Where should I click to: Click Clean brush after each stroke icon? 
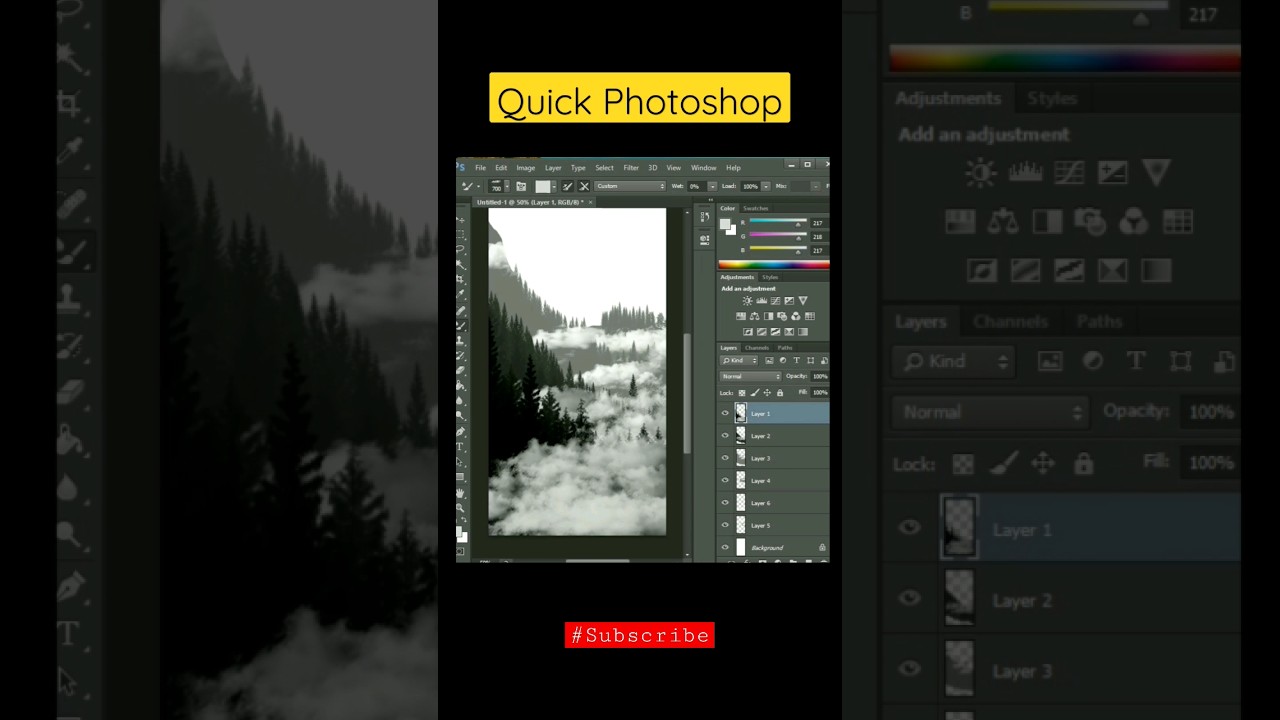pyautogui.click(x=584, y=186)
